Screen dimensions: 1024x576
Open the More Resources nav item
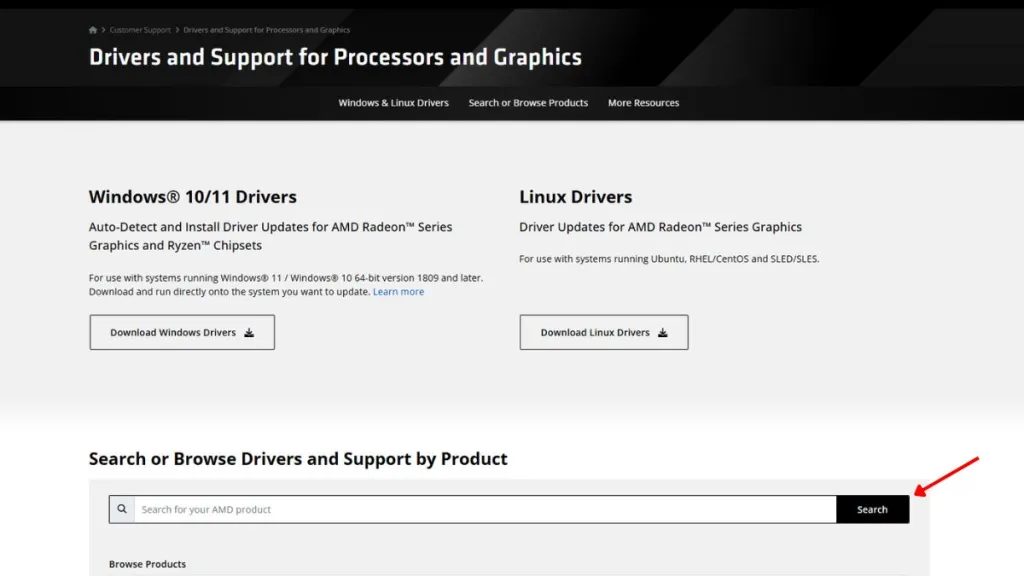(x=643, y=103)
